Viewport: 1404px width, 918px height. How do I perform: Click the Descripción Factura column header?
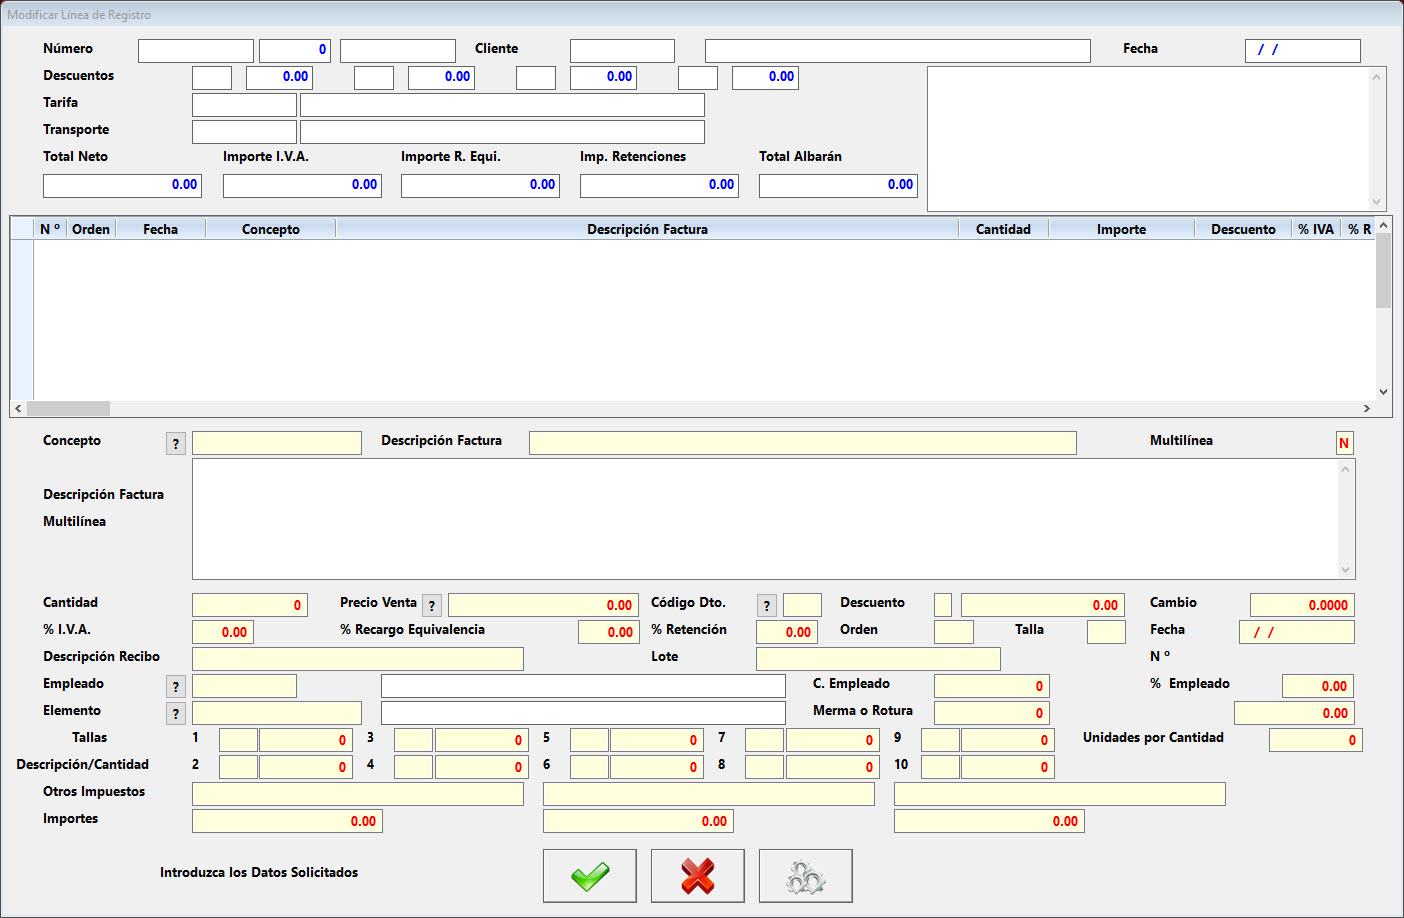point(647,229)
